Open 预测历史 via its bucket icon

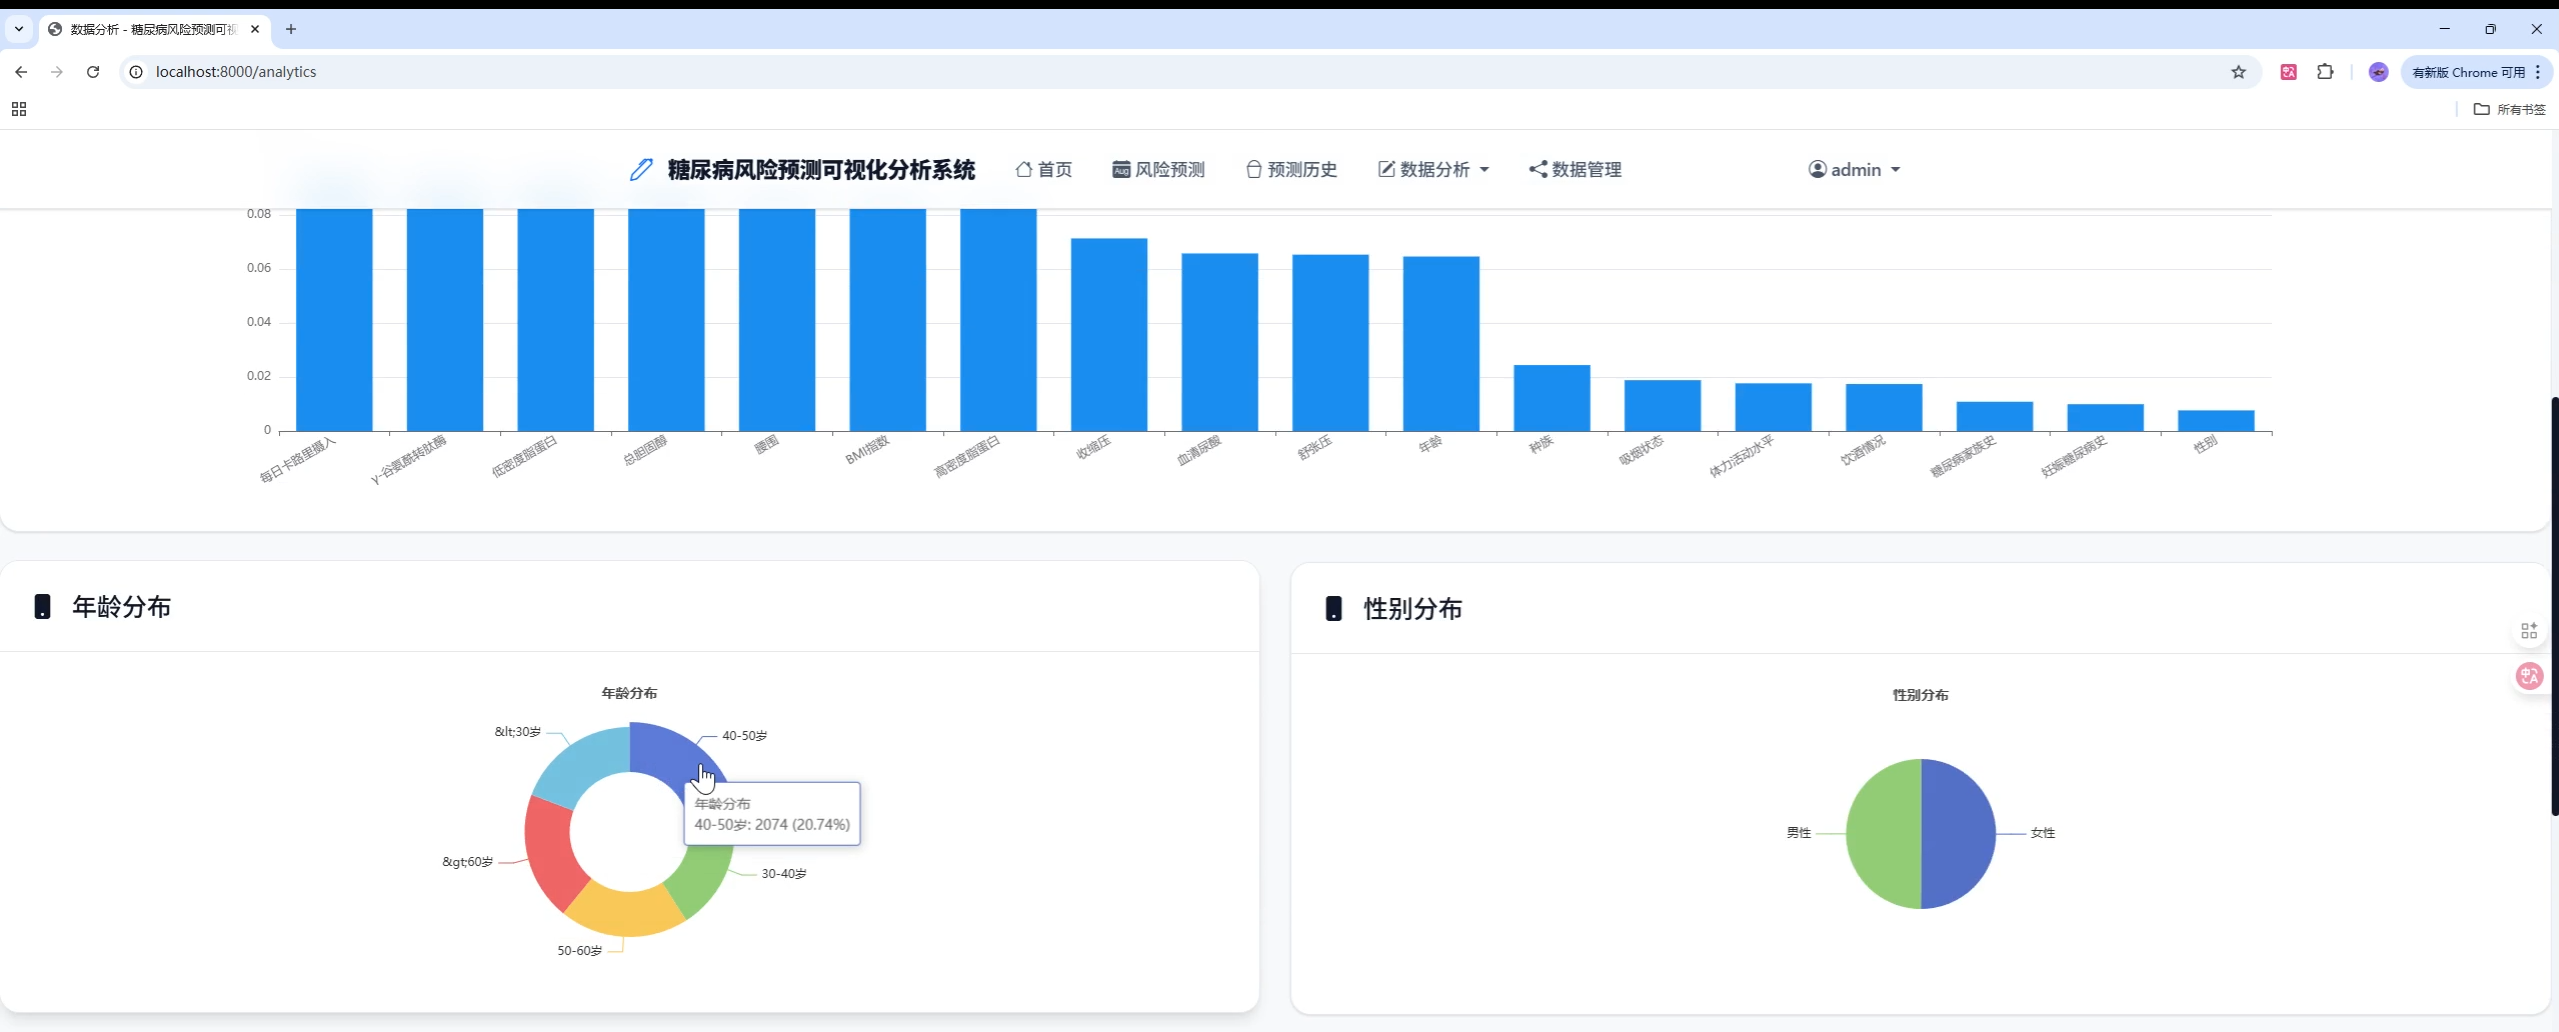pyautogui.click(x=1252, y=169)
